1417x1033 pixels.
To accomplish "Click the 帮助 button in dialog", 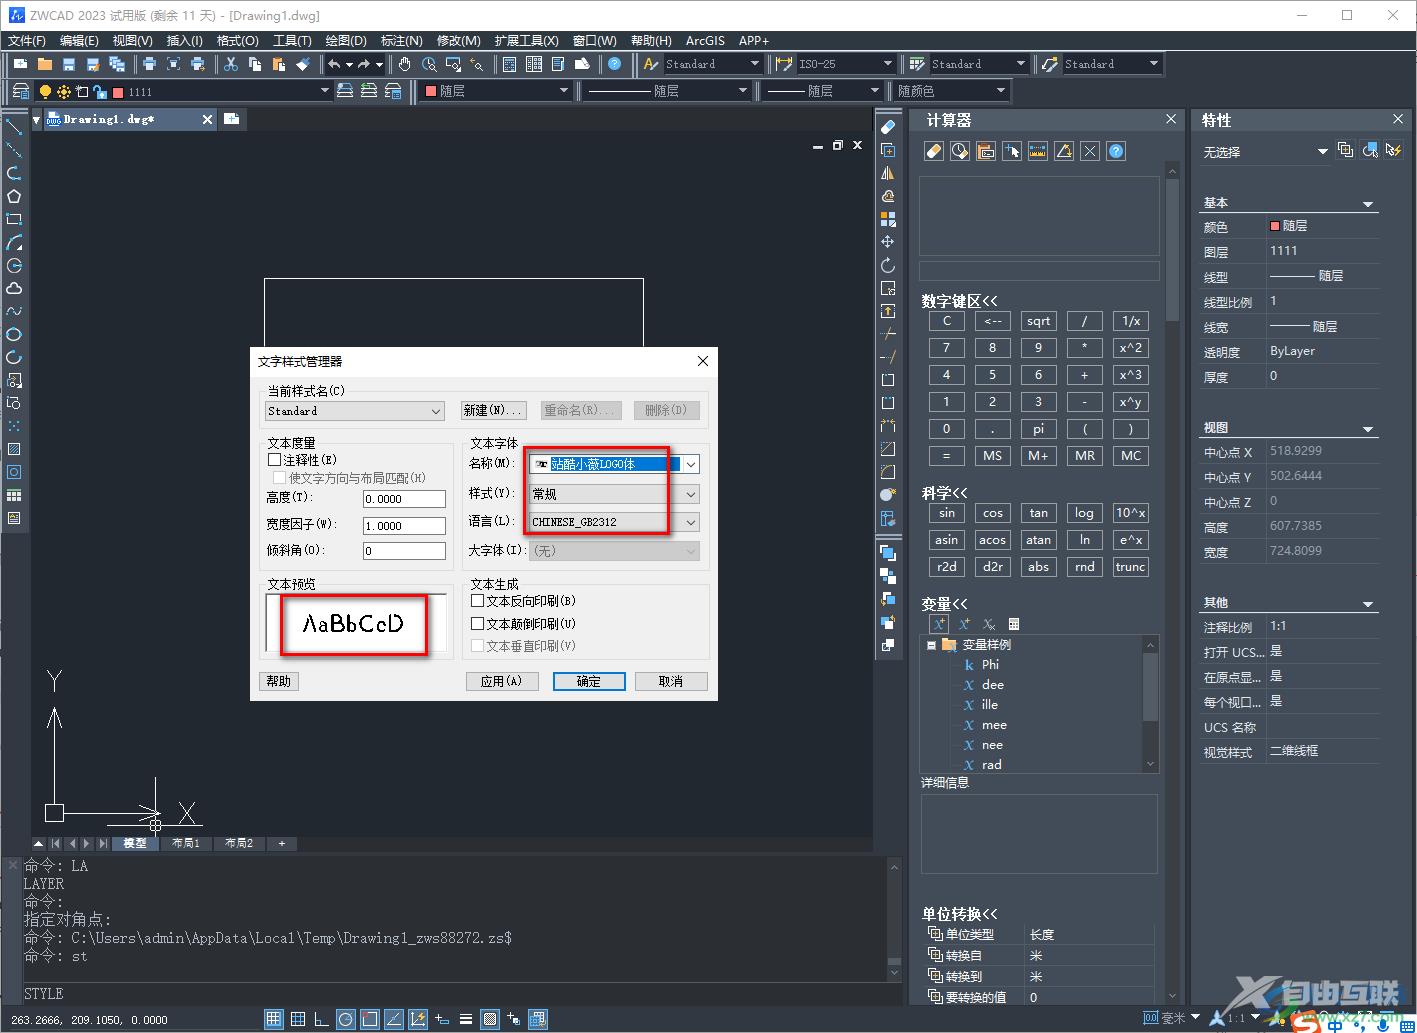I will point(279,681).
